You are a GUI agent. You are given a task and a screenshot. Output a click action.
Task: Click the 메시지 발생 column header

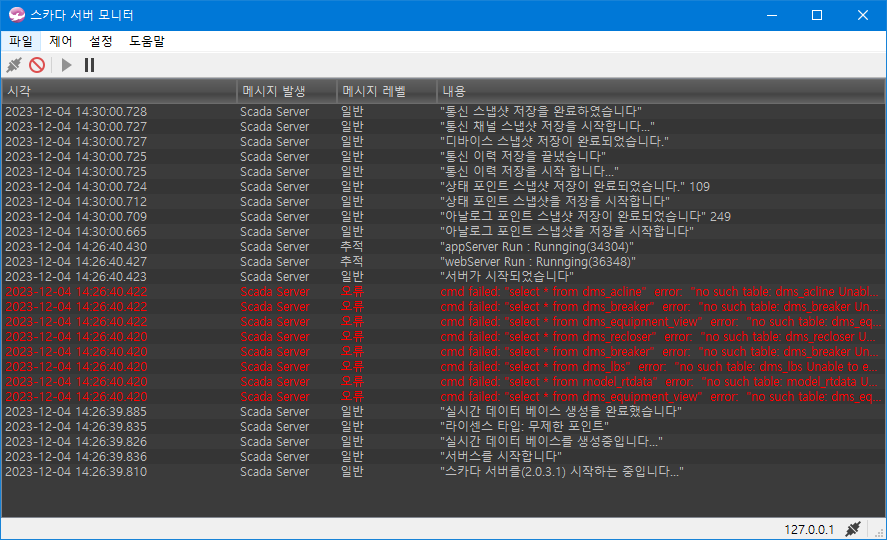[x=286, y=91]
